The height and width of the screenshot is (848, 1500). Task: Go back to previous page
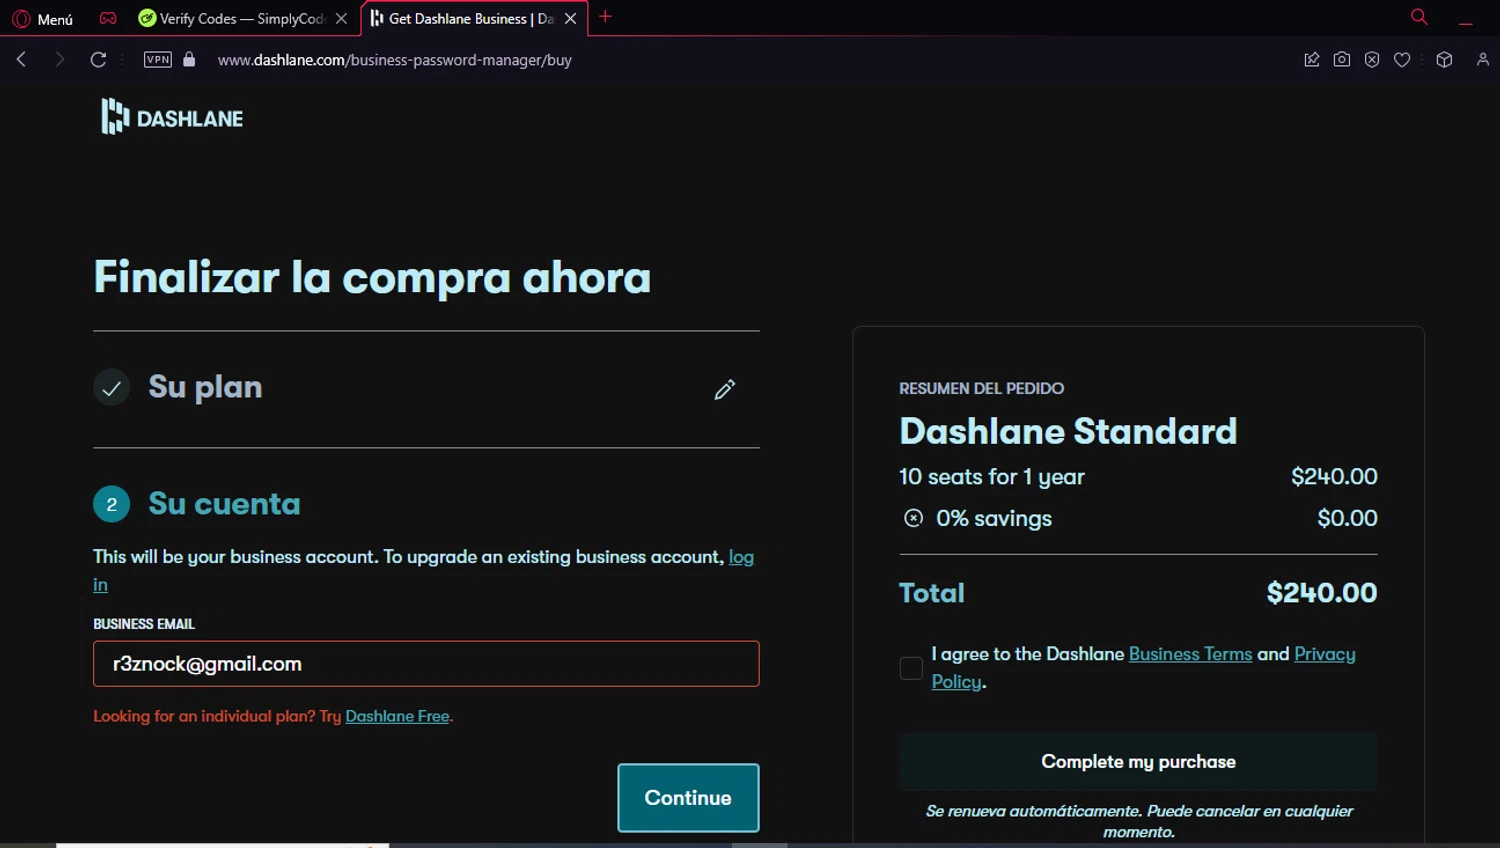pos(21,60)
